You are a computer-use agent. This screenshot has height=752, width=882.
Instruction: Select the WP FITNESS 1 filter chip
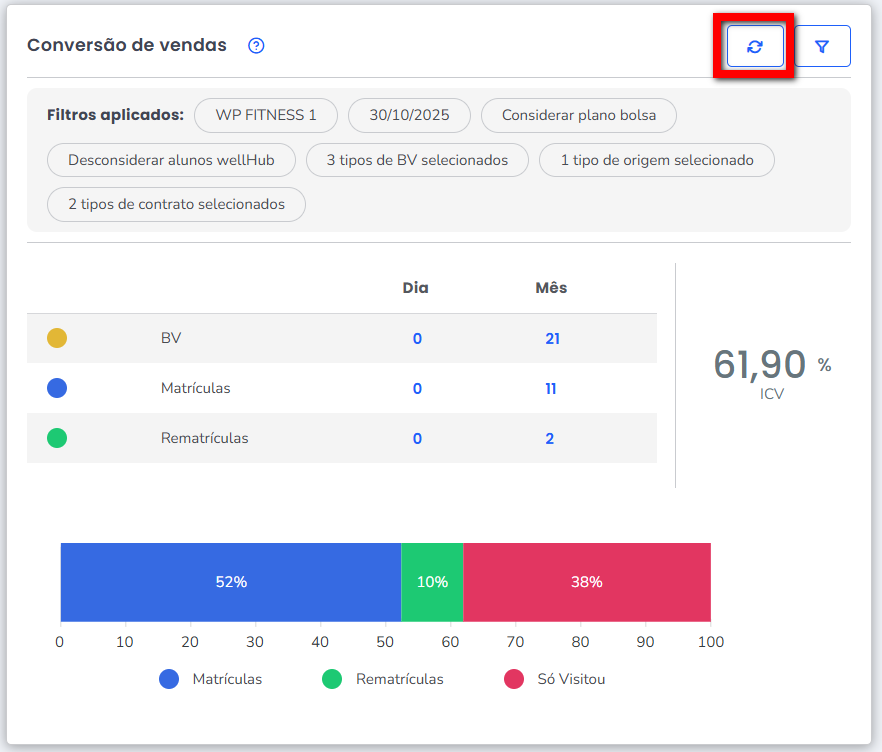click(266, 115)
